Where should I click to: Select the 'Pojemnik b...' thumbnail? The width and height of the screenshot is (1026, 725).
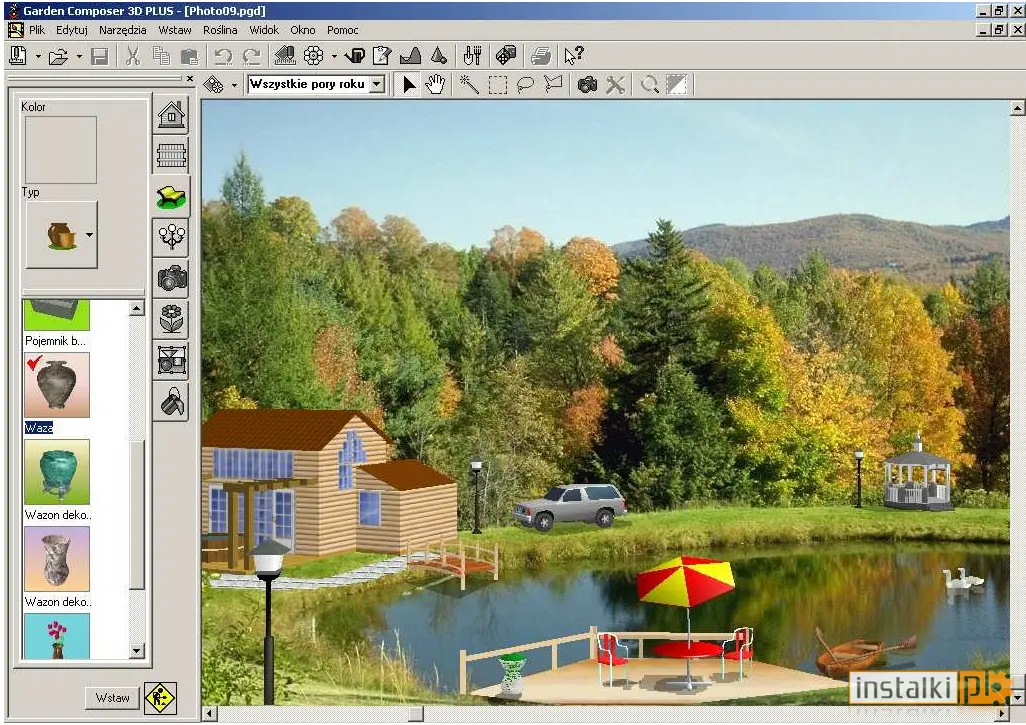(56, 315)
